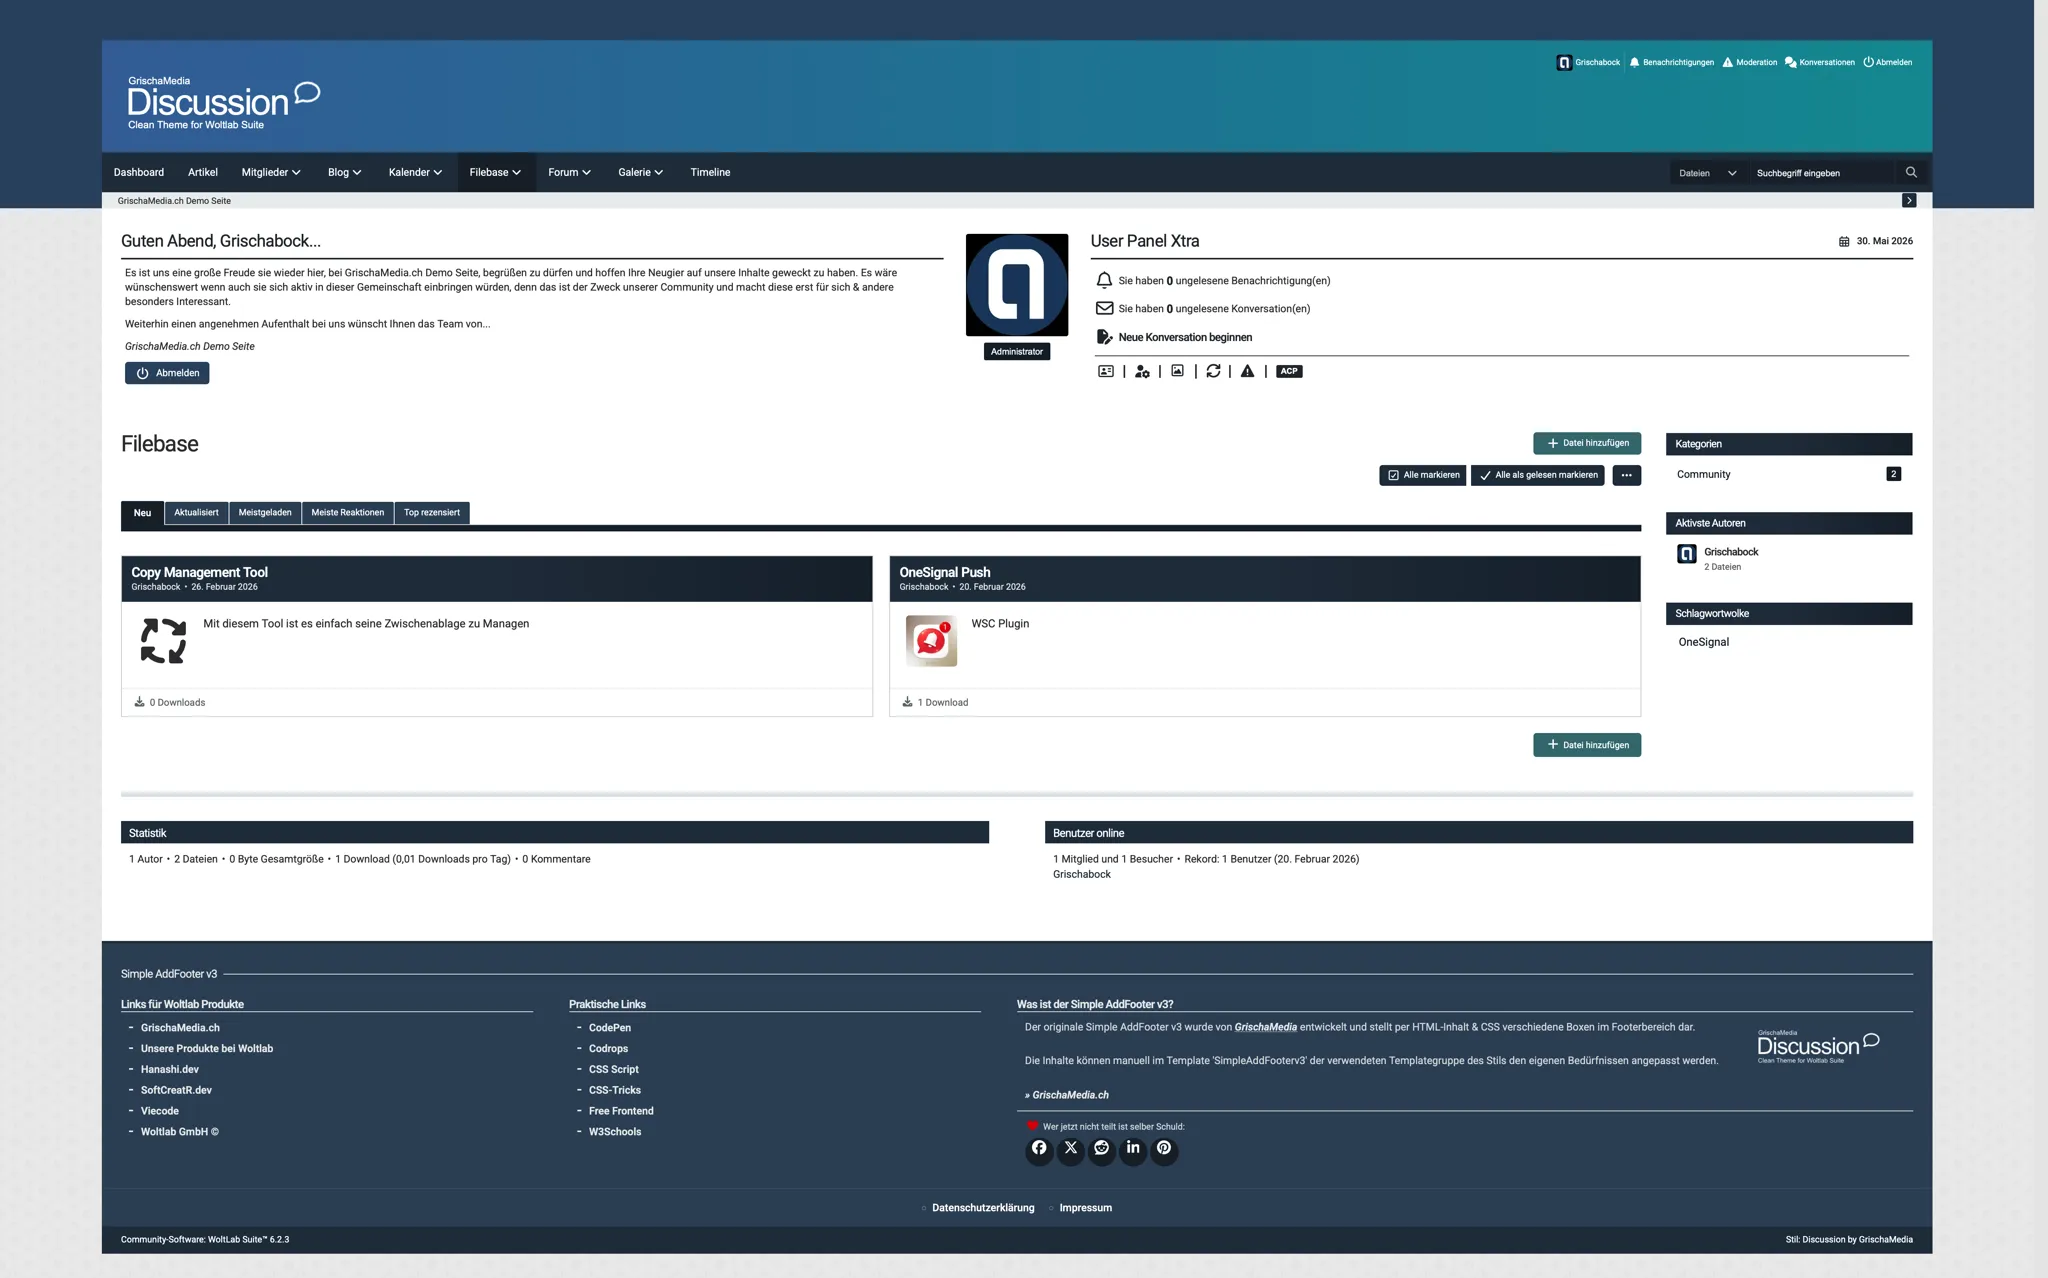Open the Copy Management Tool file title
Image resolution: width=2048 pixels, height=1278 pixels.
199,572
